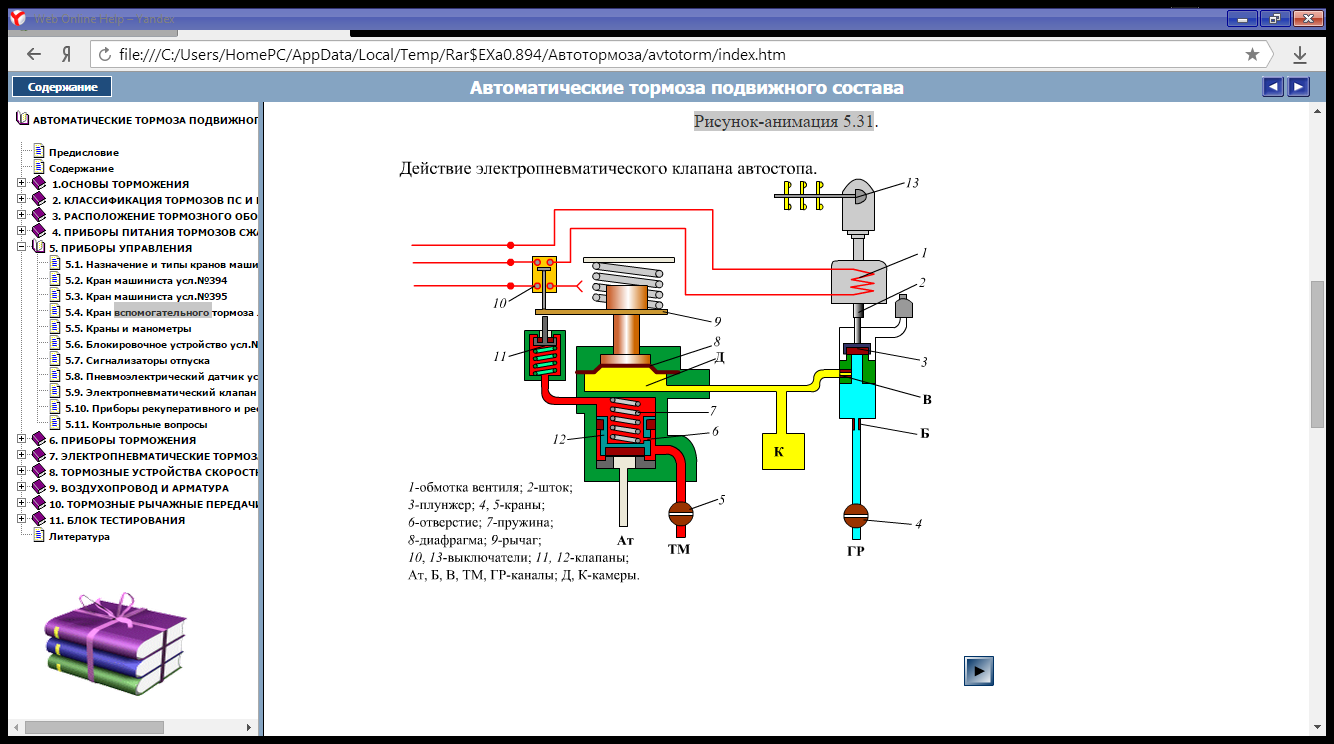Expand 4. ПРИБОРЫ ПИТАНИЯ ТОРМОЗОВ node
The image size is (1334, 744).
coord(22,232)
